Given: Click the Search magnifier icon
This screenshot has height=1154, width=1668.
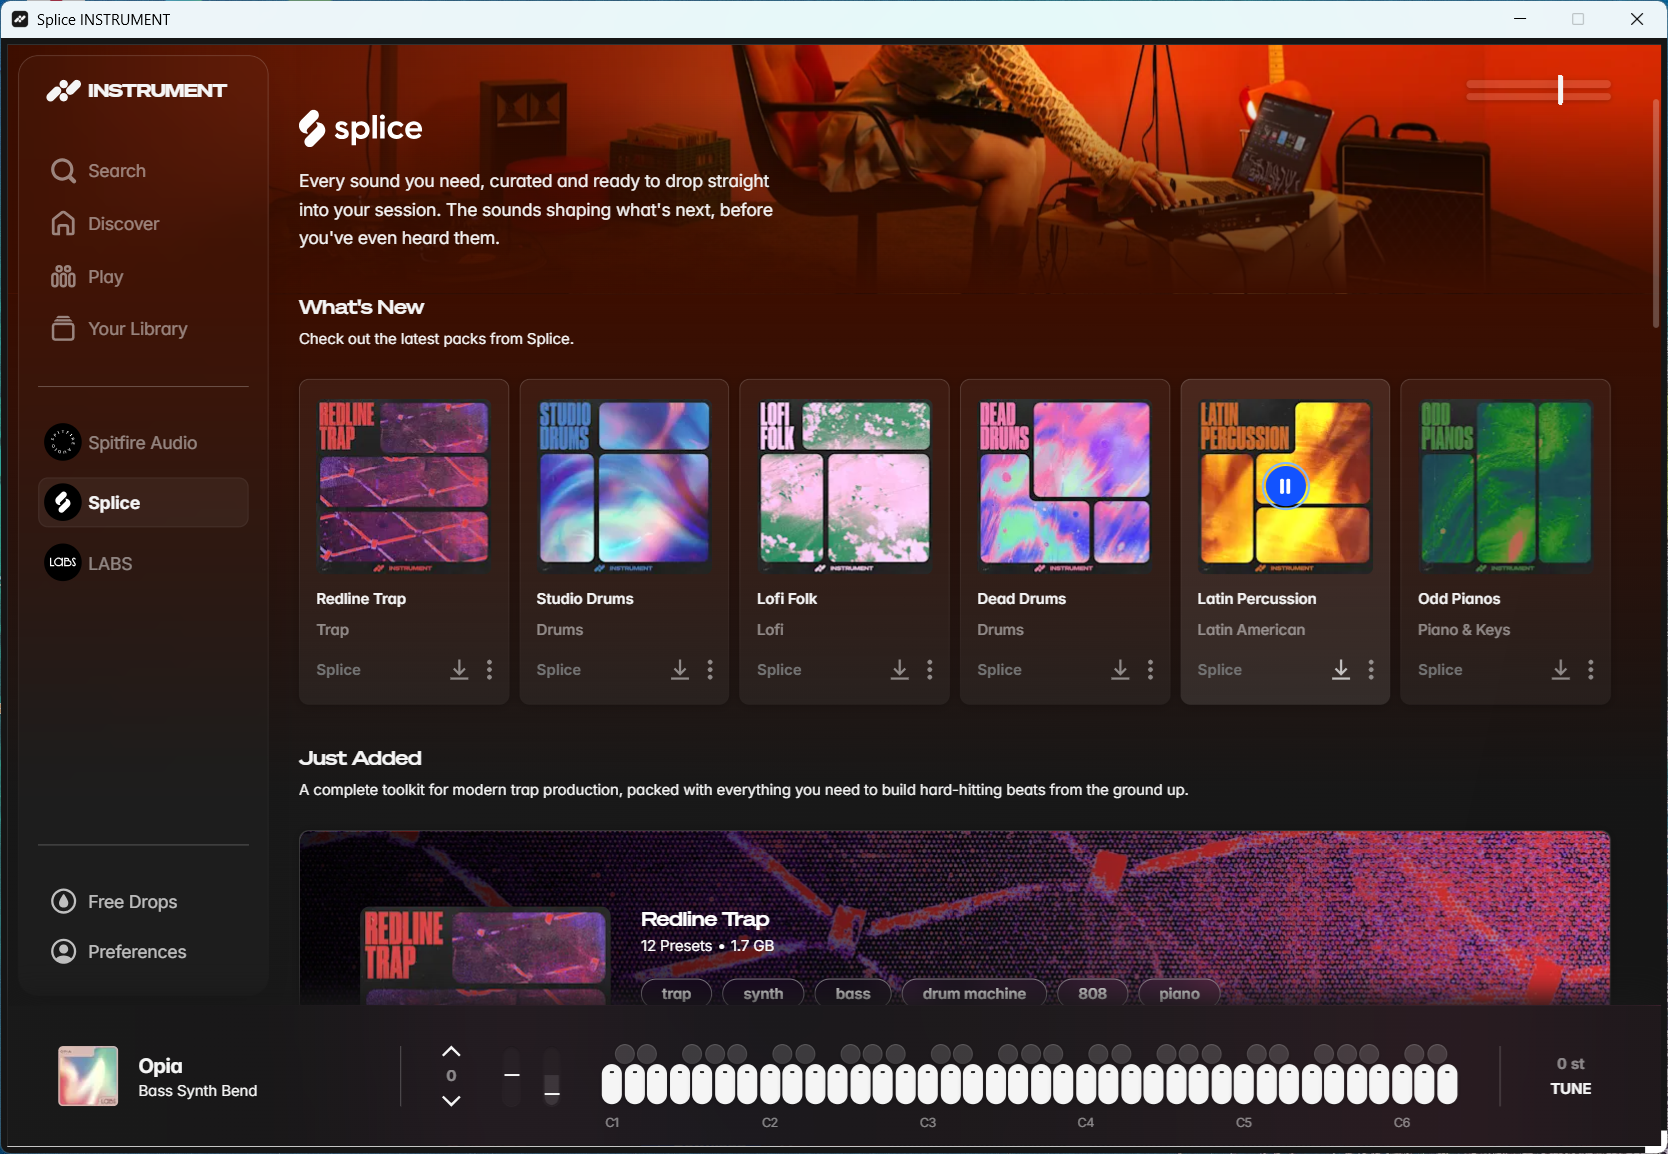Looking at the screenshot, I should tap(63, 171).
